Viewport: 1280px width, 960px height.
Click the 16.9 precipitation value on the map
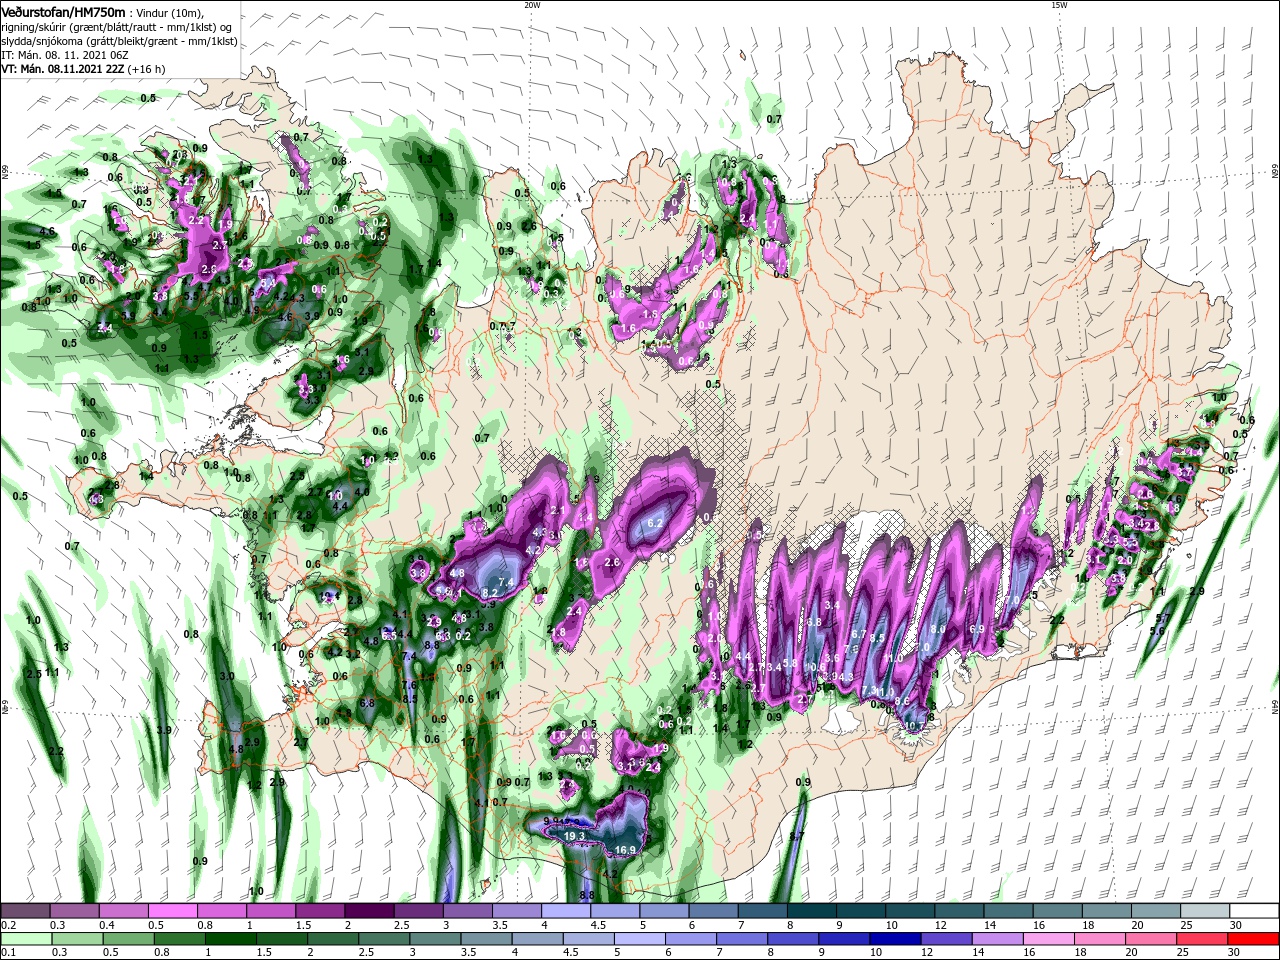(x=626, y=851)
